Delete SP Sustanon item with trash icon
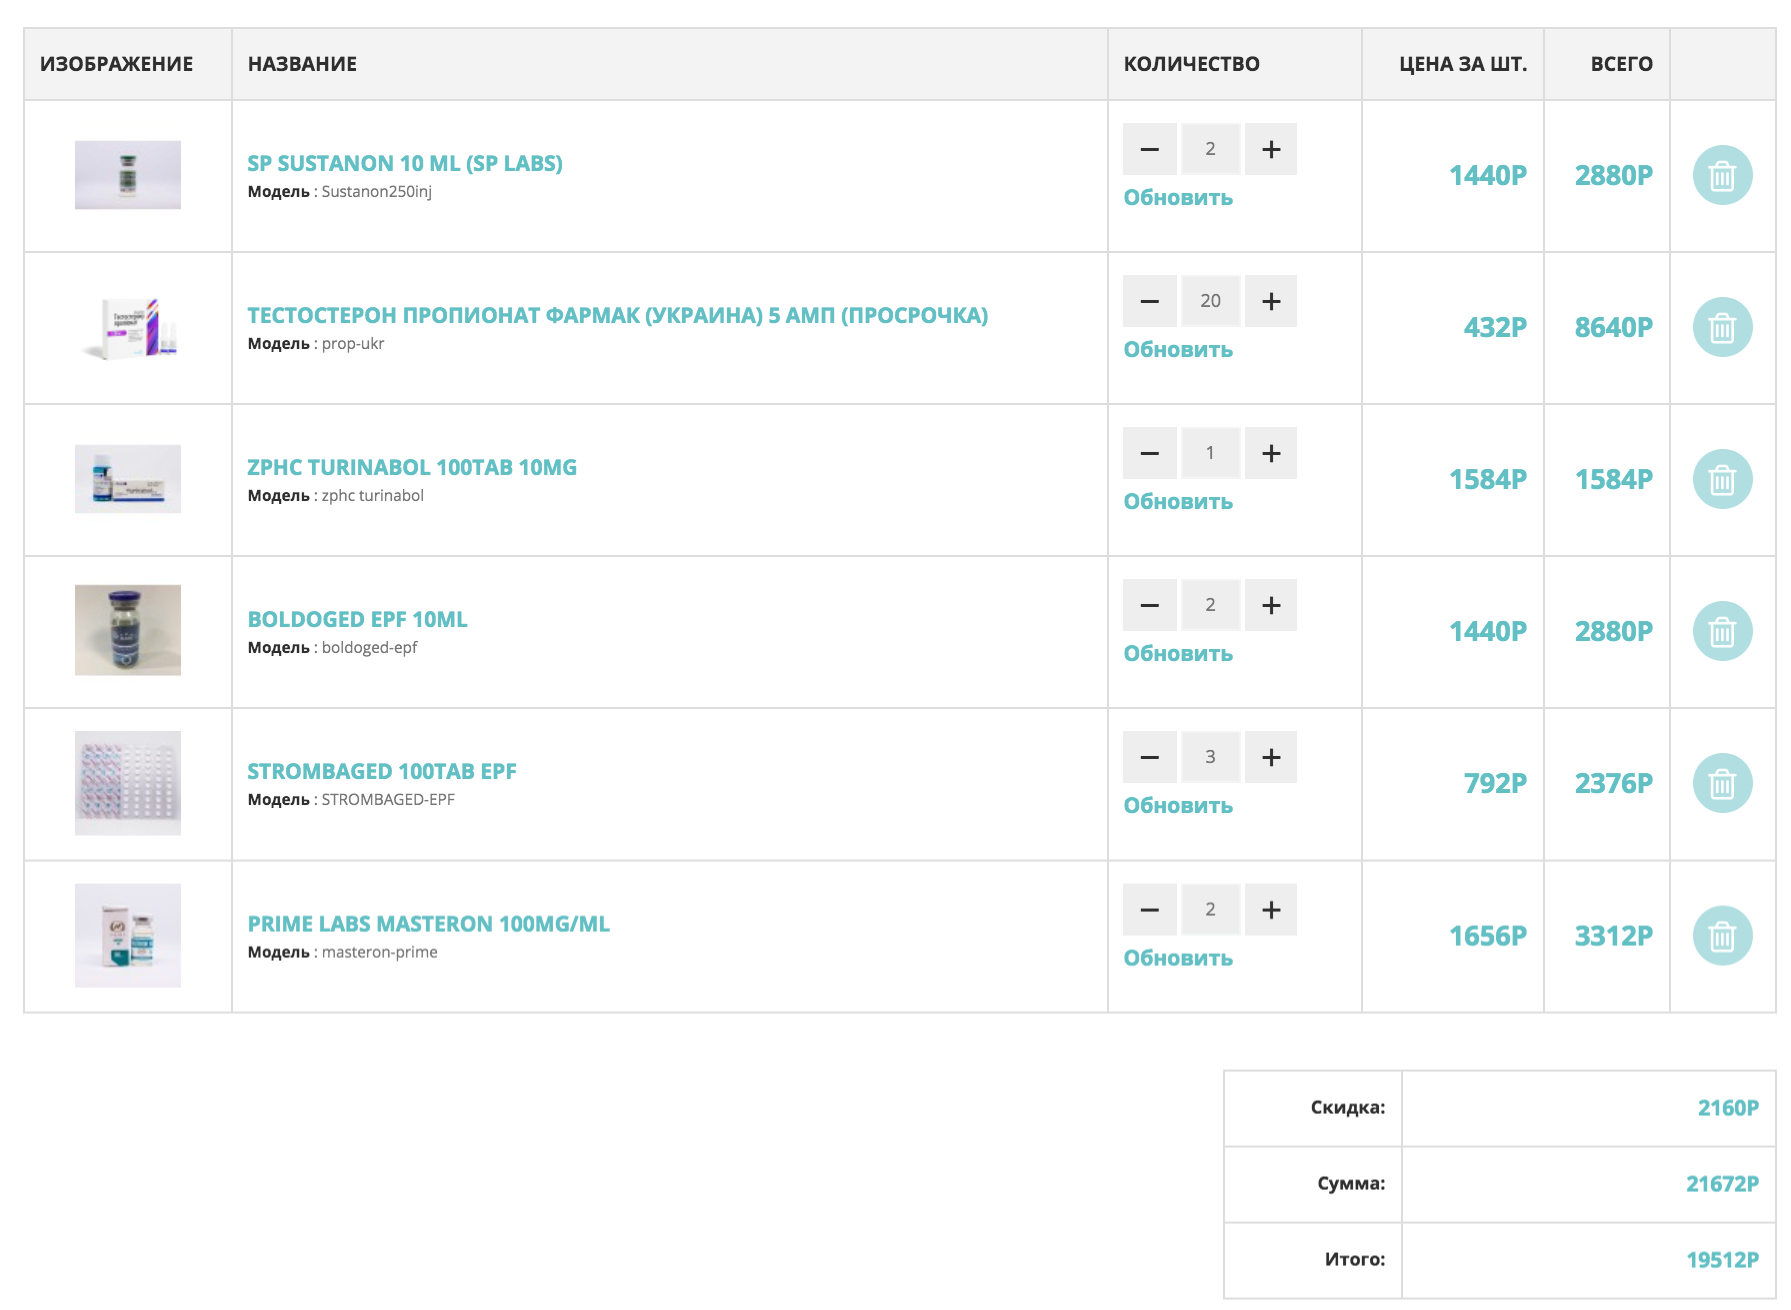The image size is (1791, 1310). tap(1721, 176)
